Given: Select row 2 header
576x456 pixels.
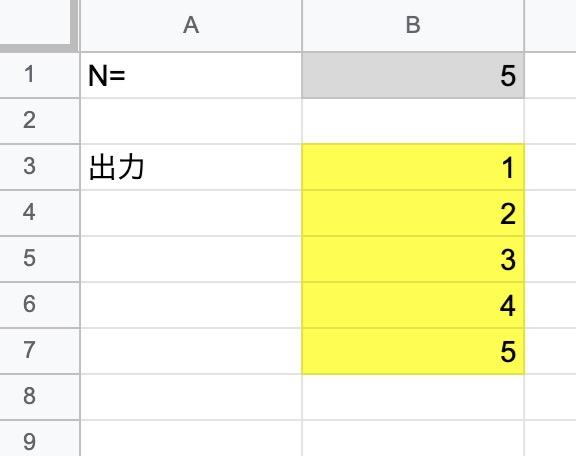Looking at the screenshot, I should pyautogui.click(x=39, y=121).
